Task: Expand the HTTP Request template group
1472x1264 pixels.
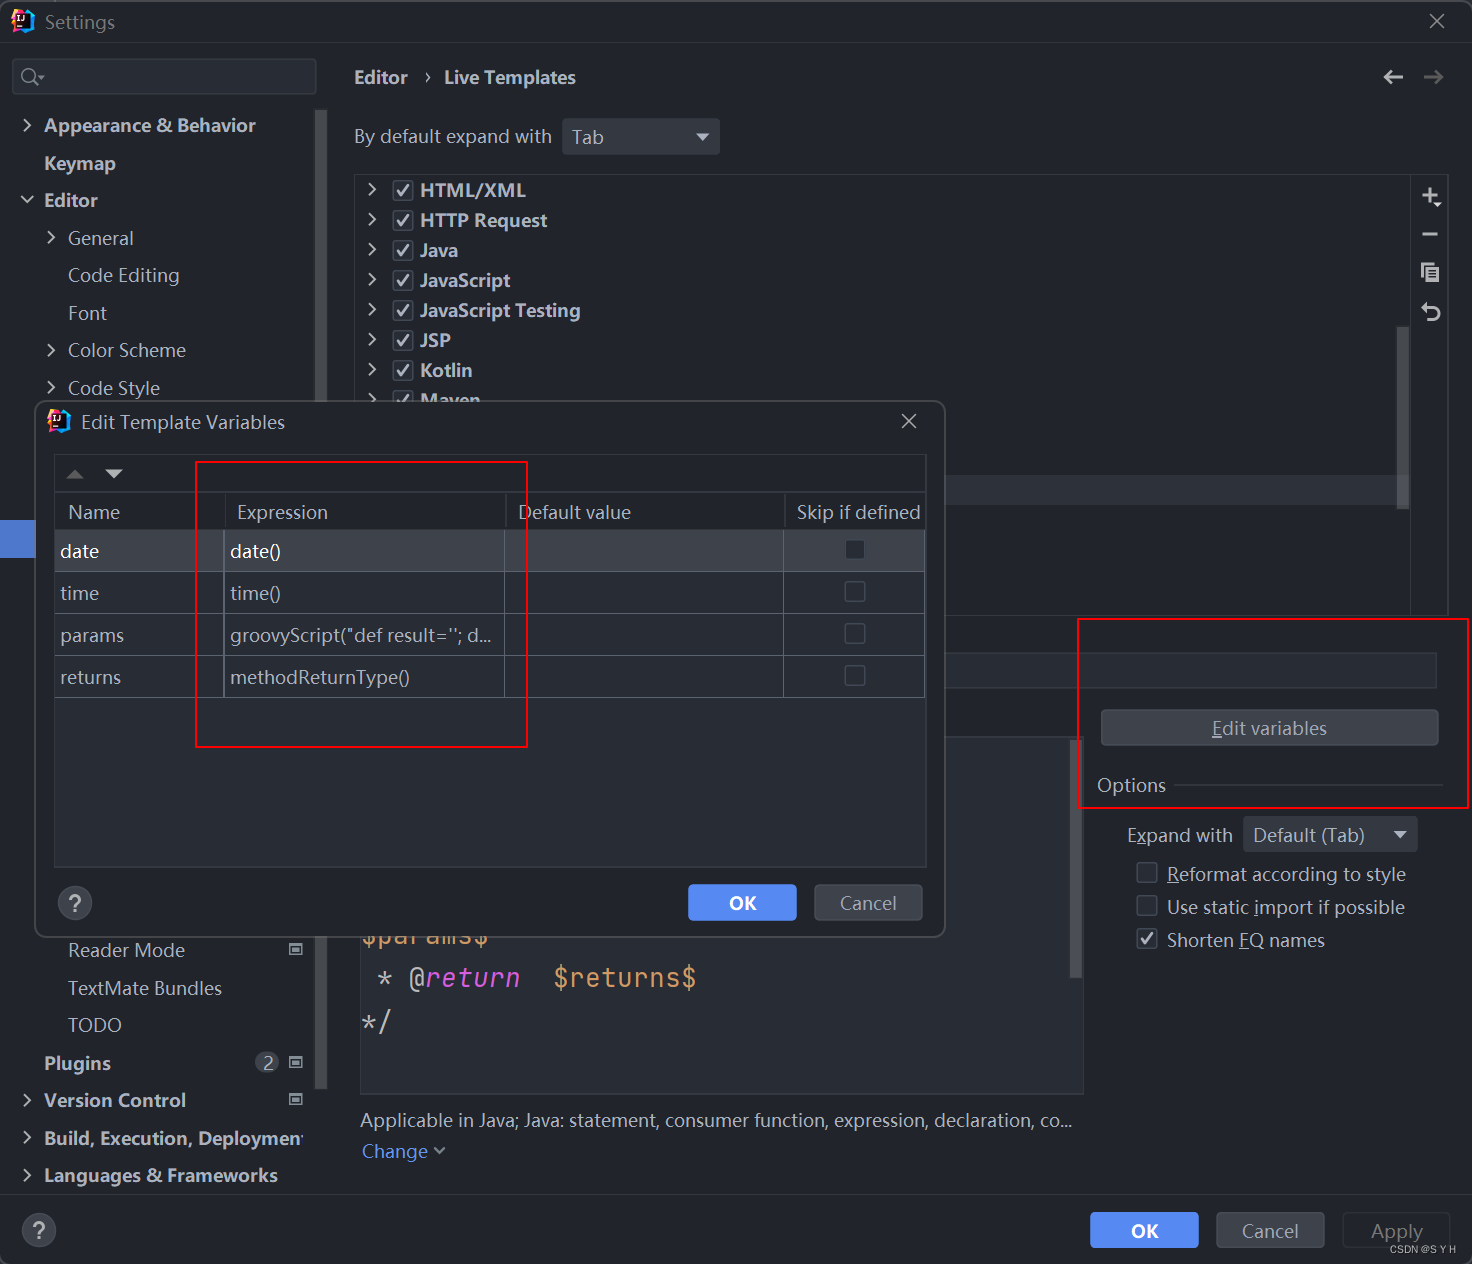Action: 372,219
